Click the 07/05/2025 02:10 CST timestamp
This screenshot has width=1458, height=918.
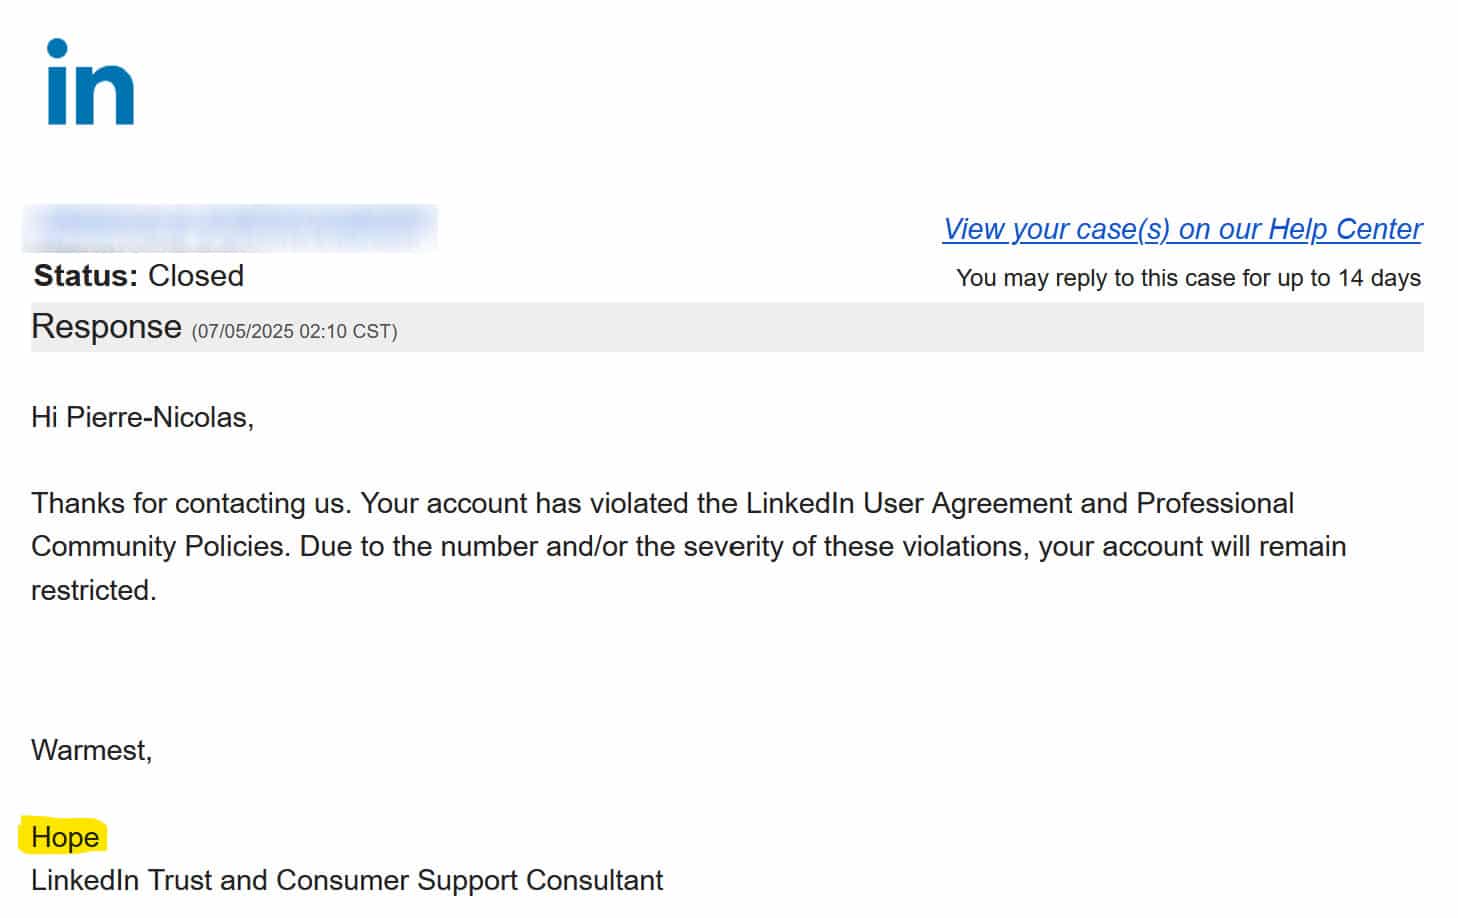click(294, 332)
